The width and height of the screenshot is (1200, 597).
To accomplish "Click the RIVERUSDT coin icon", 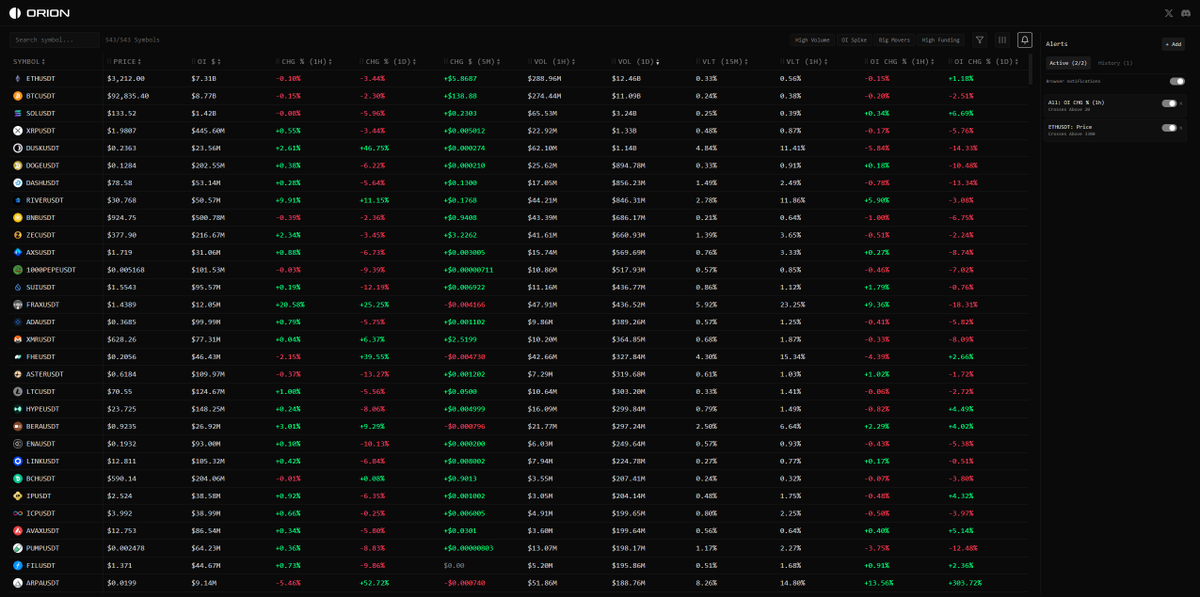I will click(x=18, y=200).
